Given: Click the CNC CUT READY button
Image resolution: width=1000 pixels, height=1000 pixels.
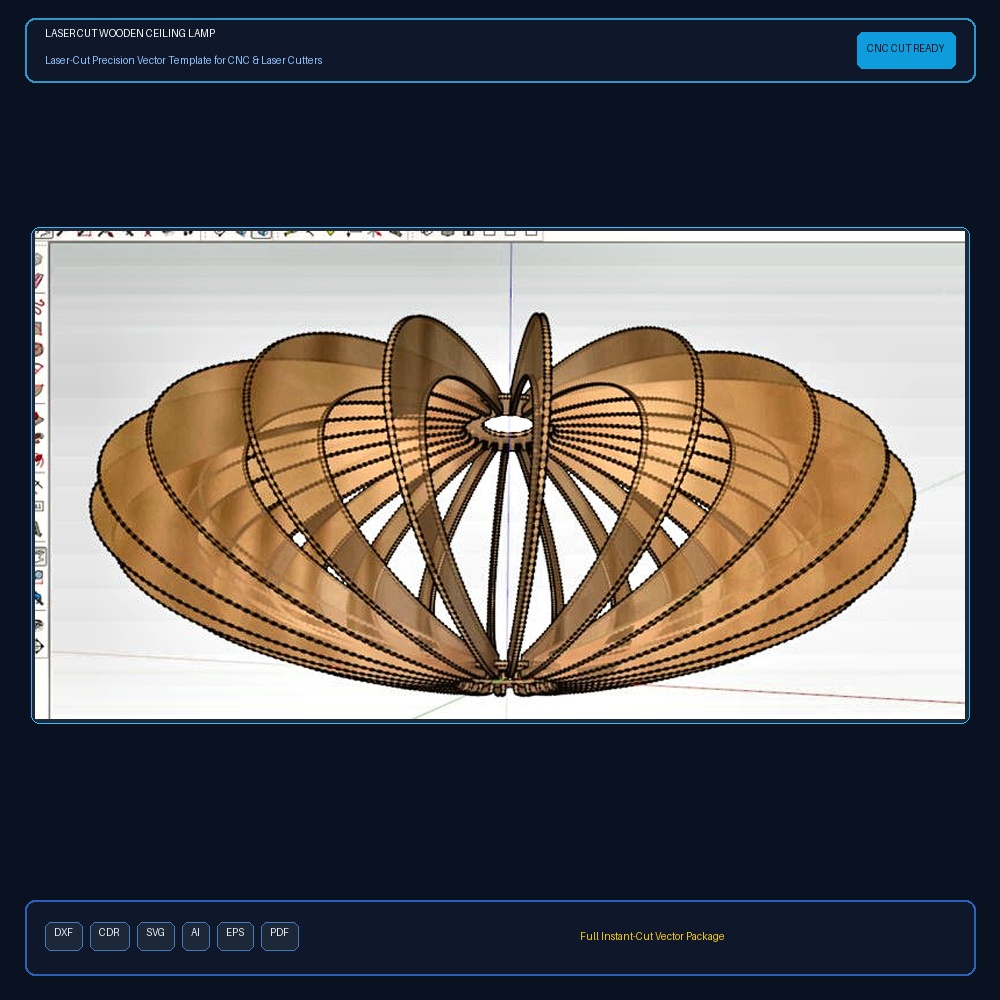Looking at the screenshot, I should coord(906,50).
